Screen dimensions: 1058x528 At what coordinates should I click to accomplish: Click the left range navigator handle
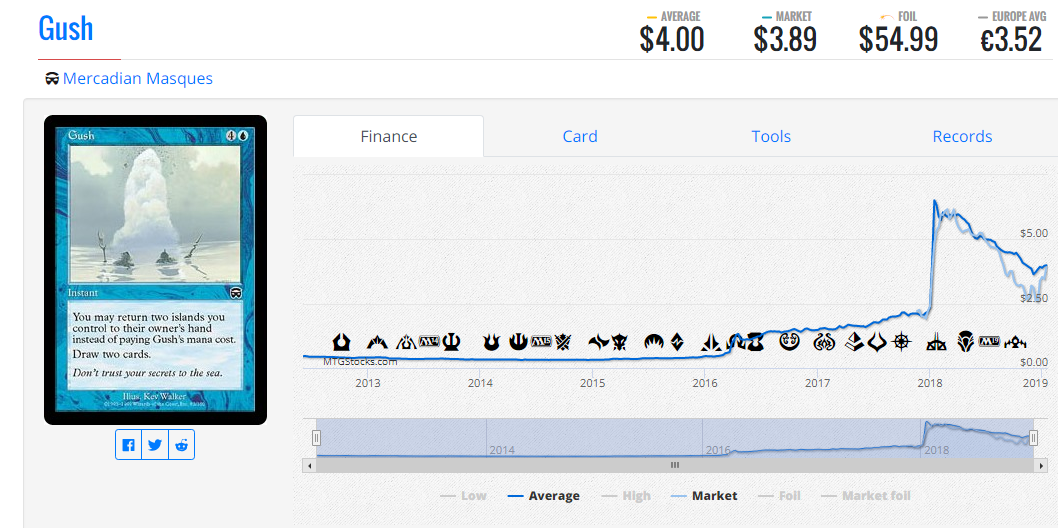tap(316, 438)
